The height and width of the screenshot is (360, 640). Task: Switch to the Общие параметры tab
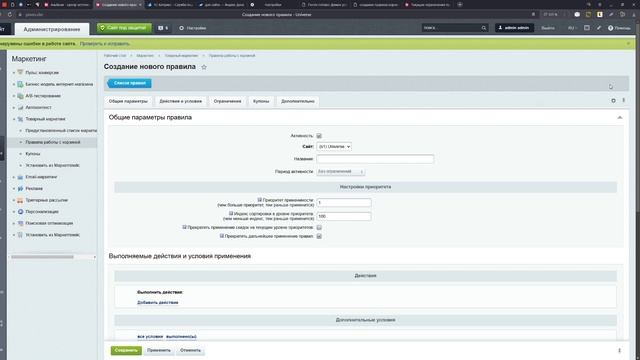click(128, 101)
